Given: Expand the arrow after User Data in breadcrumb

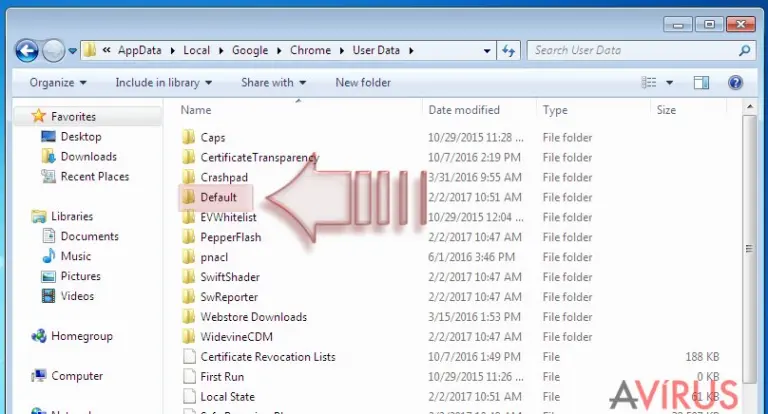Looking at the screenshot, I should coord(411,50).
